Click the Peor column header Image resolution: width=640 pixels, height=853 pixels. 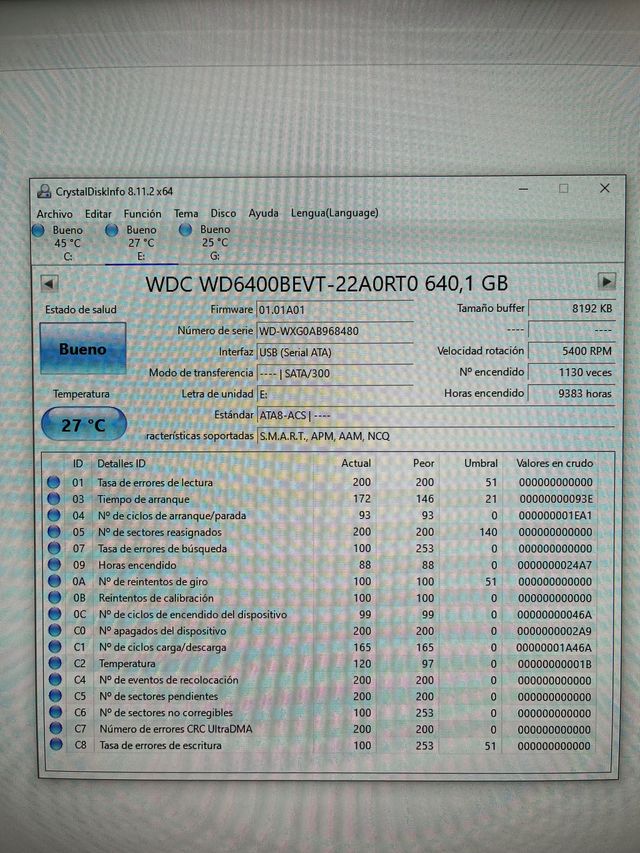pos(423,463)
